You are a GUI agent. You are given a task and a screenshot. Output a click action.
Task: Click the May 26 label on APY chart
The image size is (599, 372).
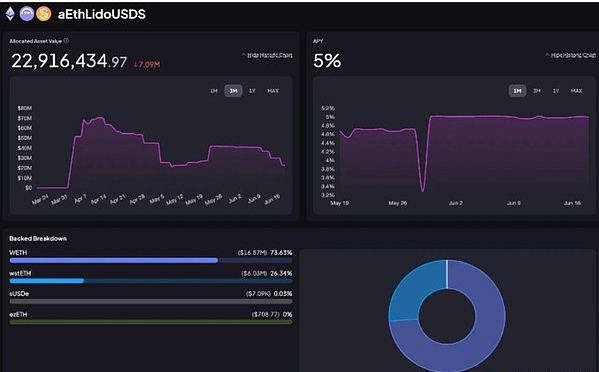tap(398, 203)
